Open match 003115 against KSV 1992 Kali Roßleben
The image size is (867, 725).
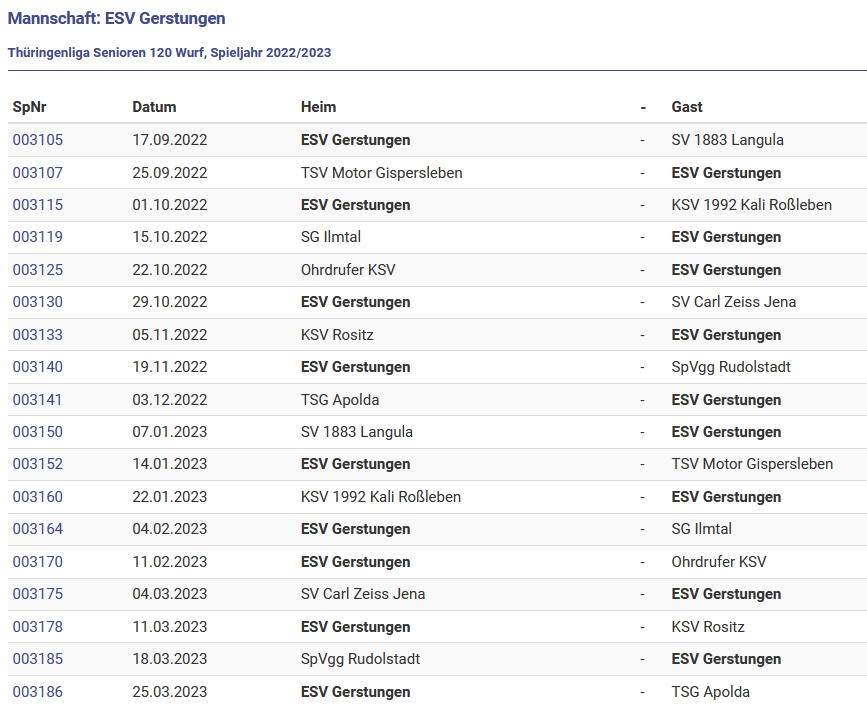click(x=38, y=205)
